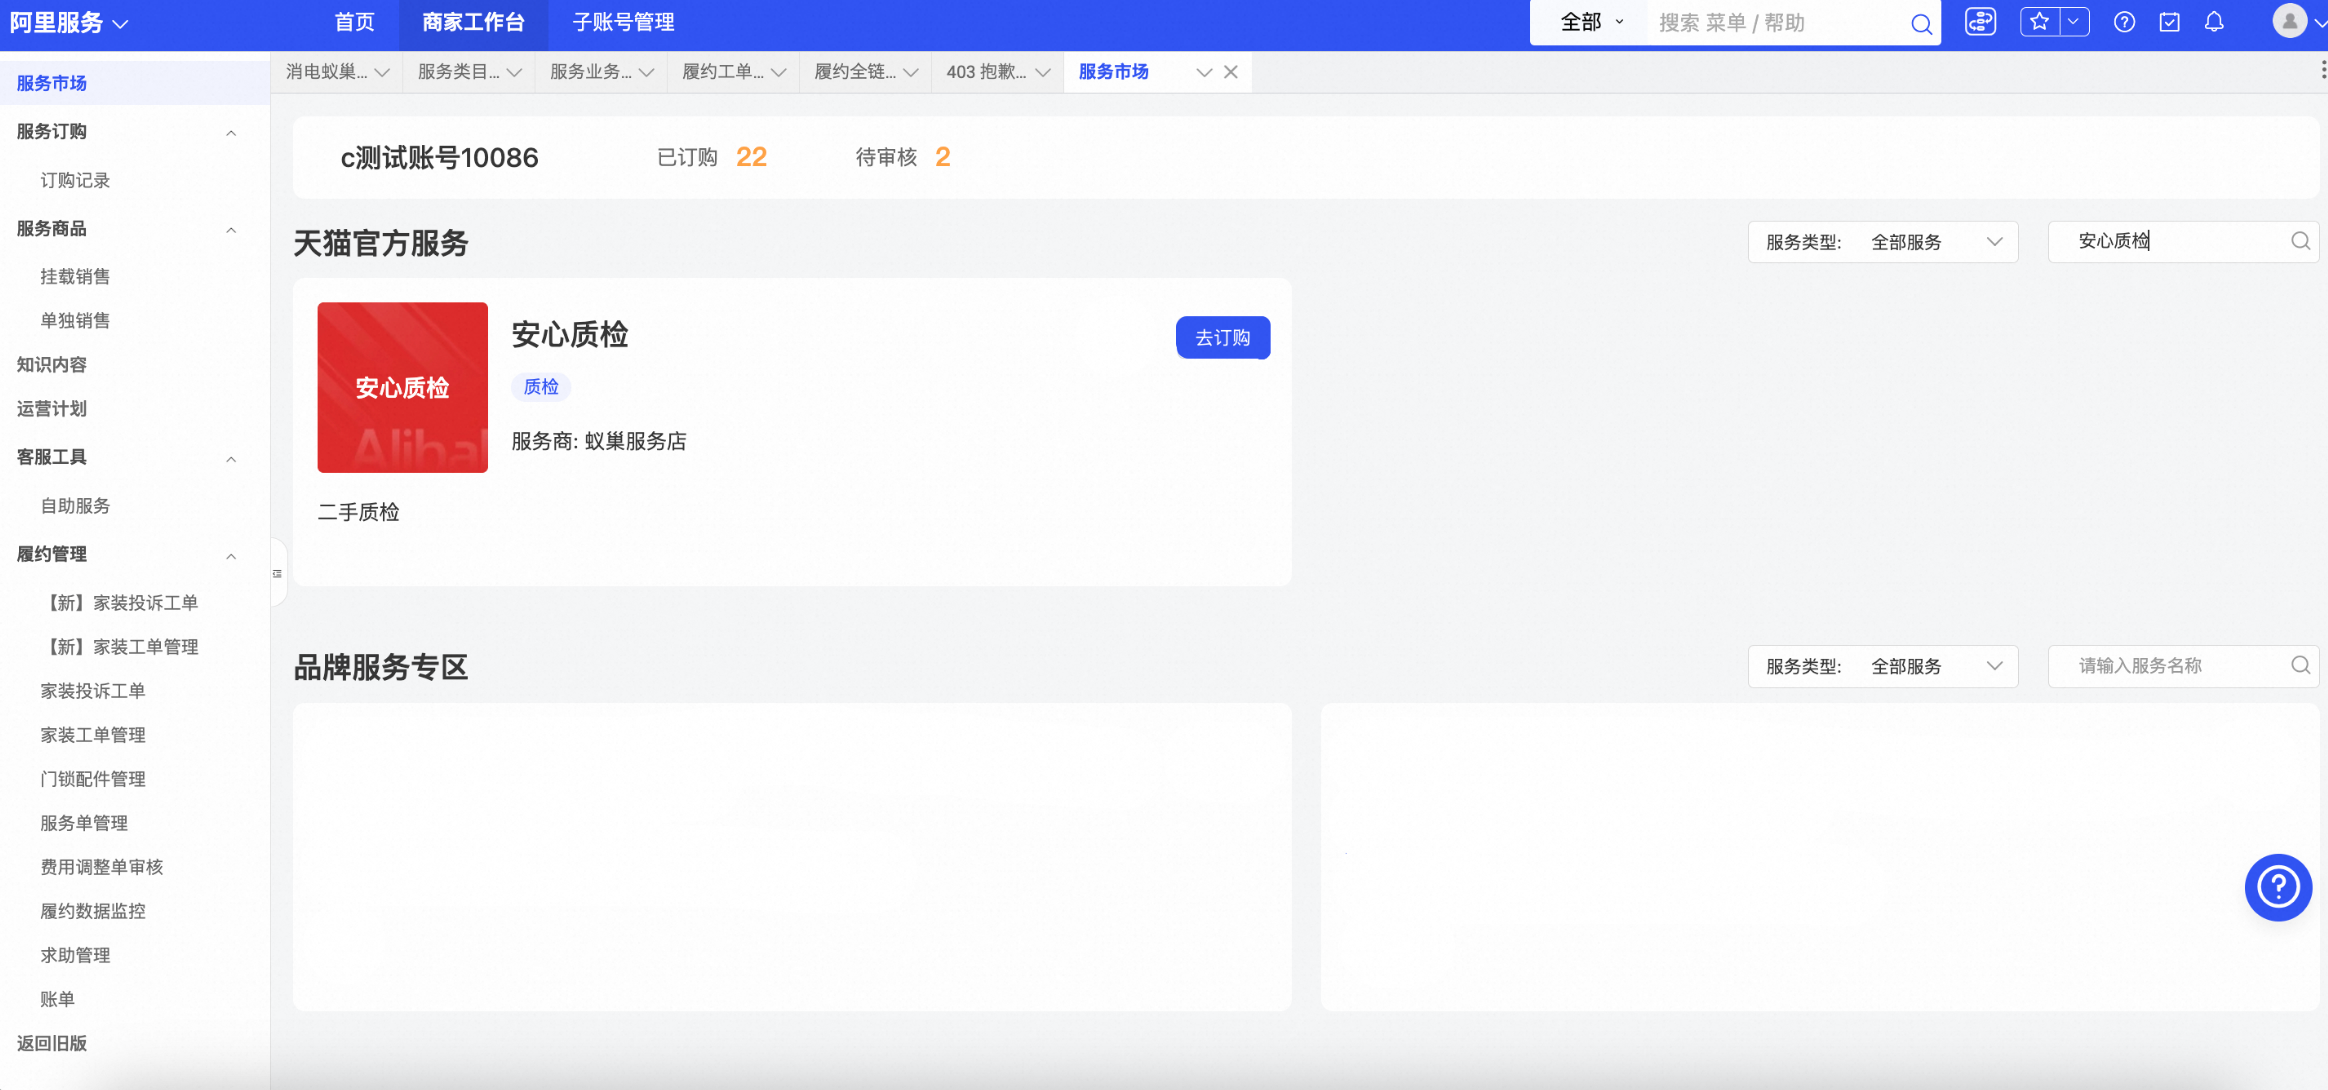This screenshot has width=2328, height=1090.
Task: Open 挂载销售 in sidebar
Action: coord(75,277)
